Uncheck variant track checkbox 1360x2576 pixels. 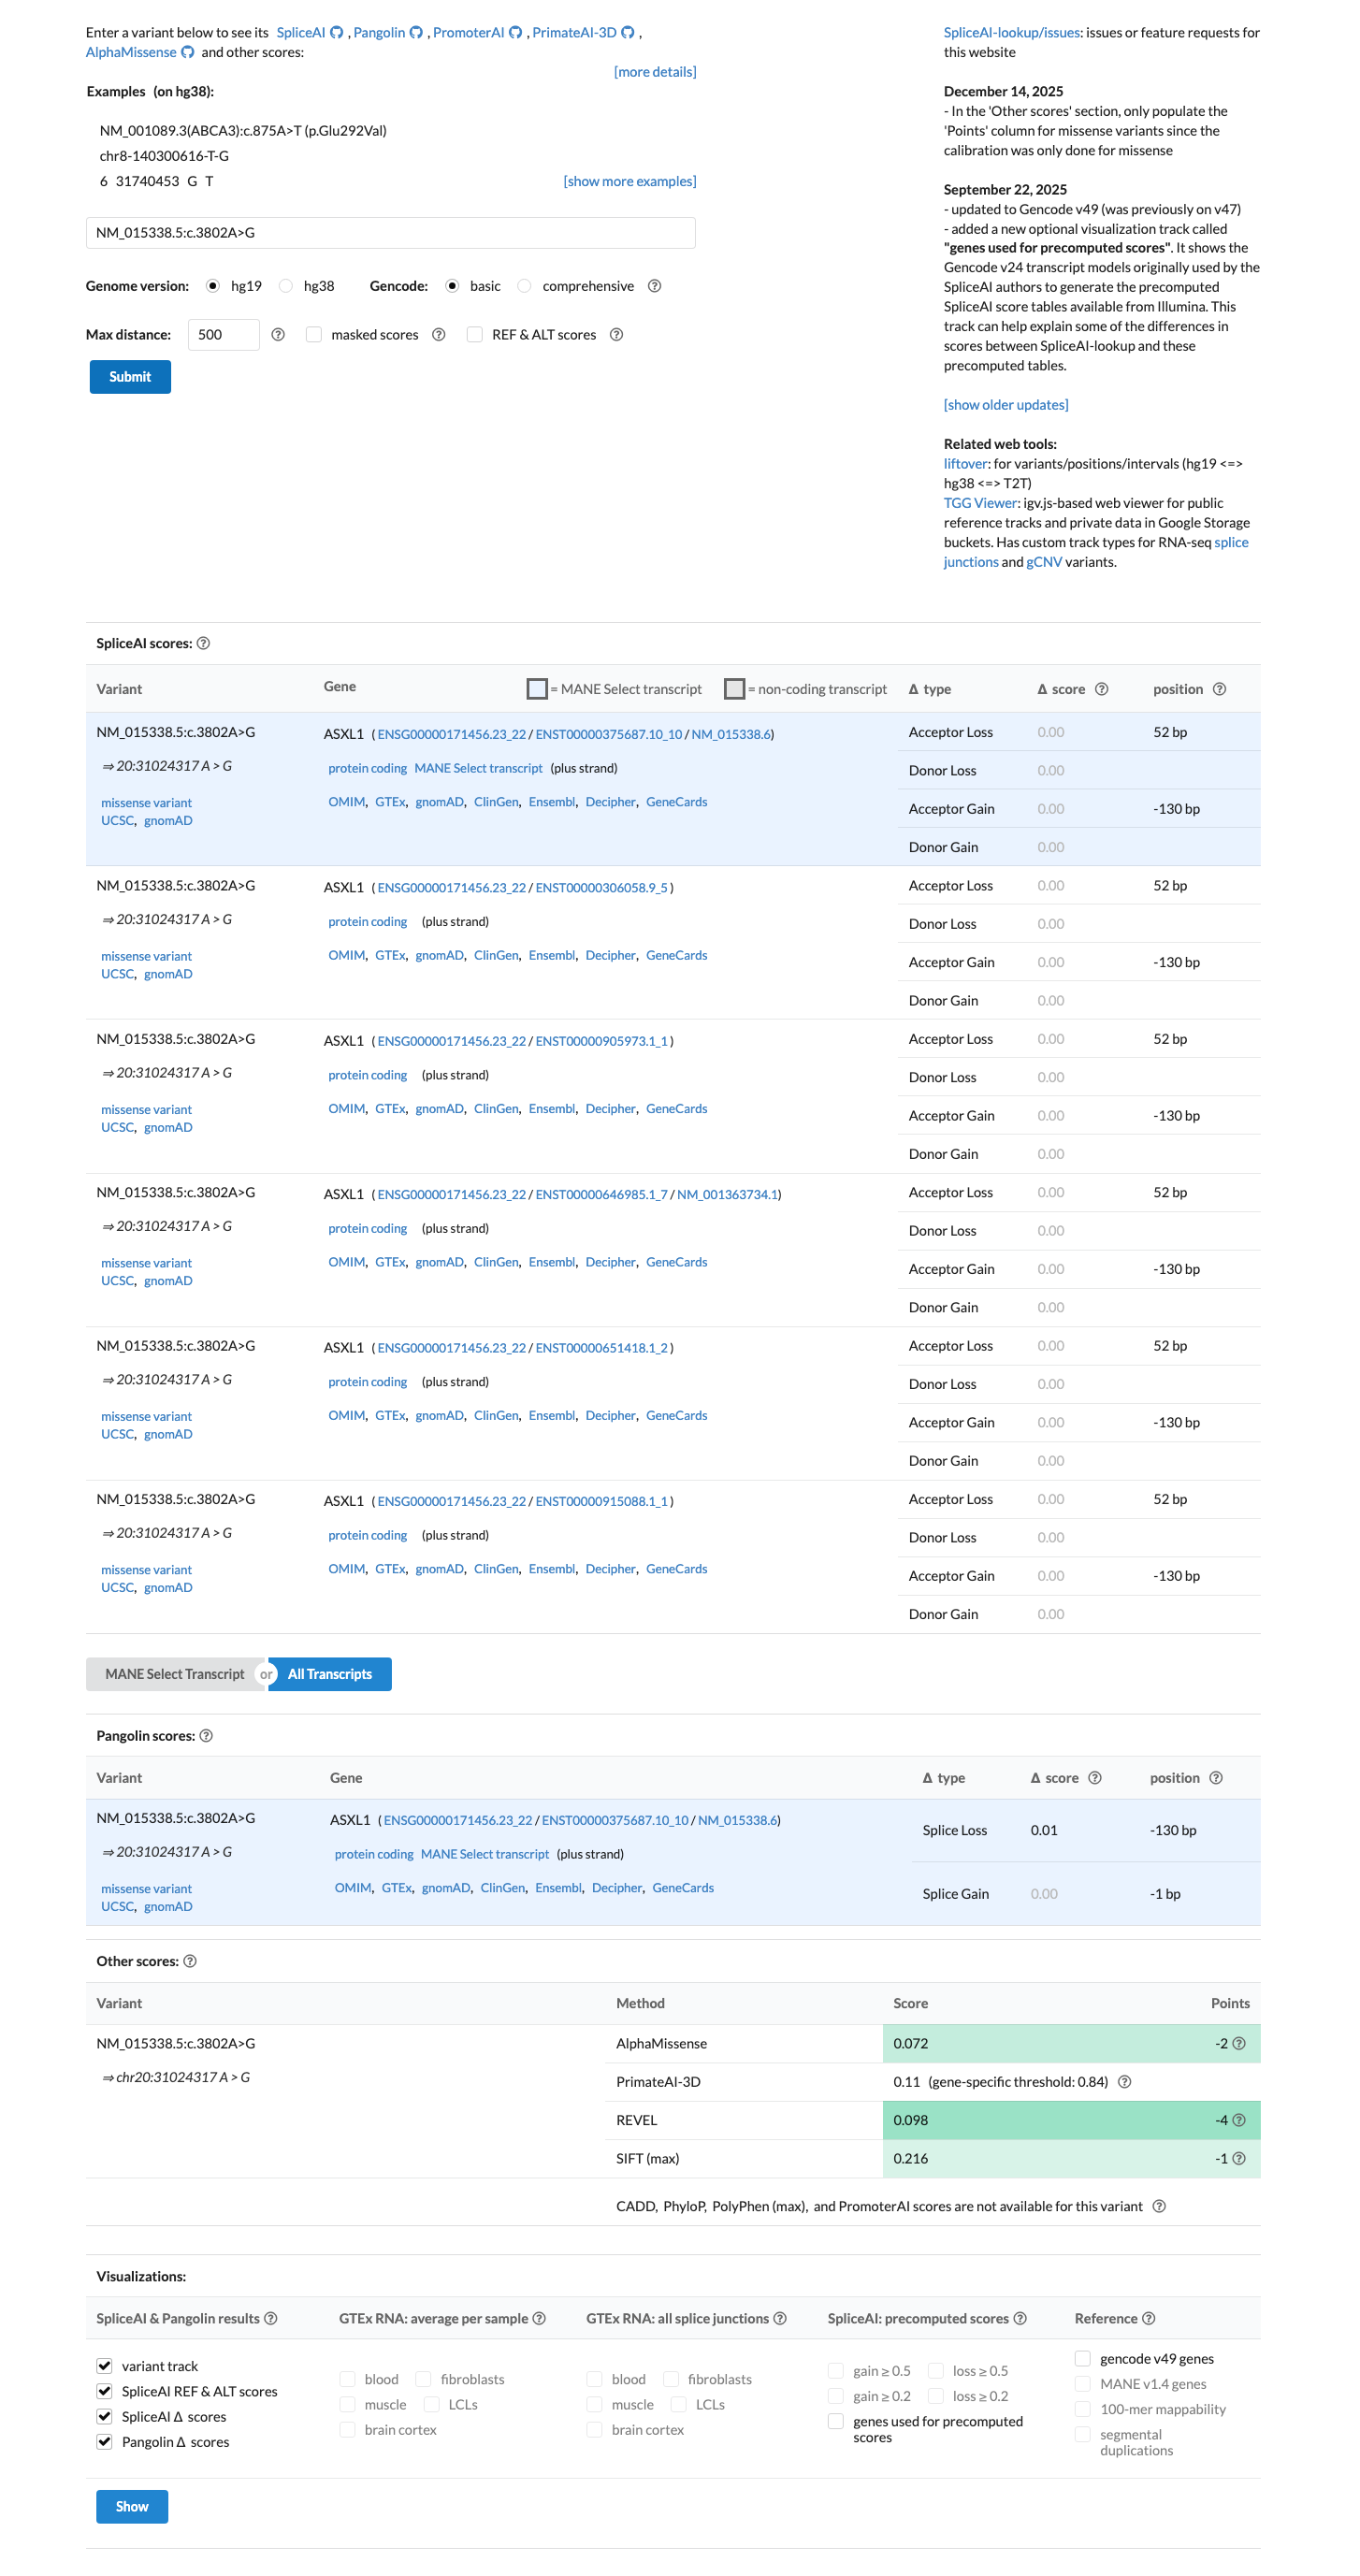pyautogui.click(x=104, y=2366)
